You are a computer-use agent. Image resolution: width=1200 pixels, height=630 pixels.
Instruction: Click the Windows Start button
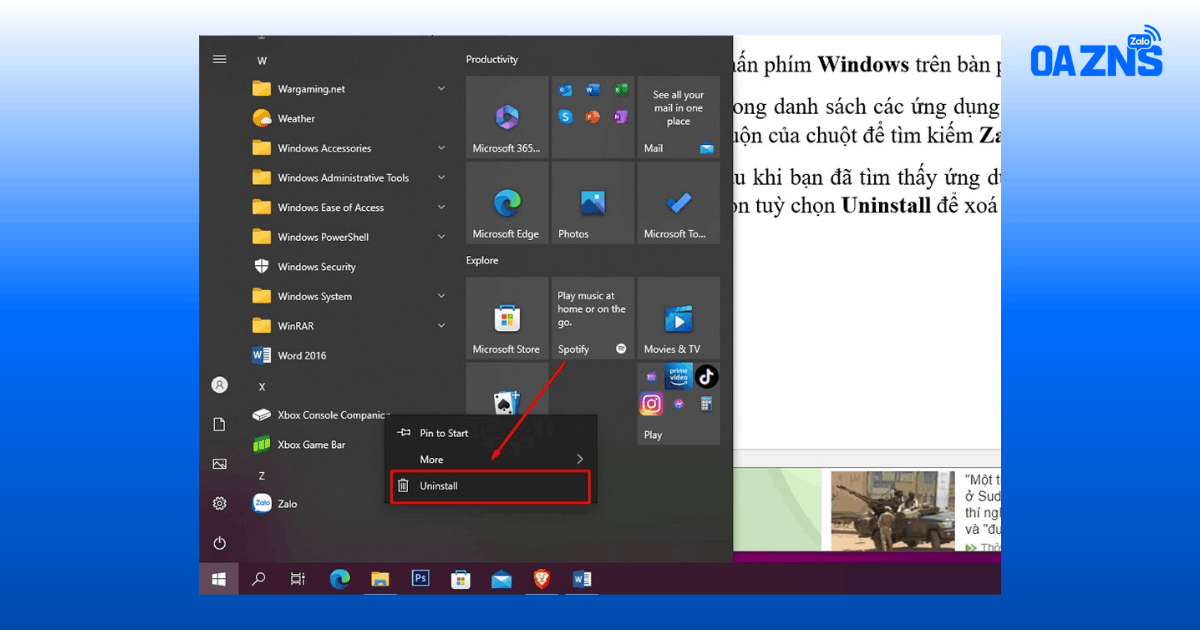219,578
